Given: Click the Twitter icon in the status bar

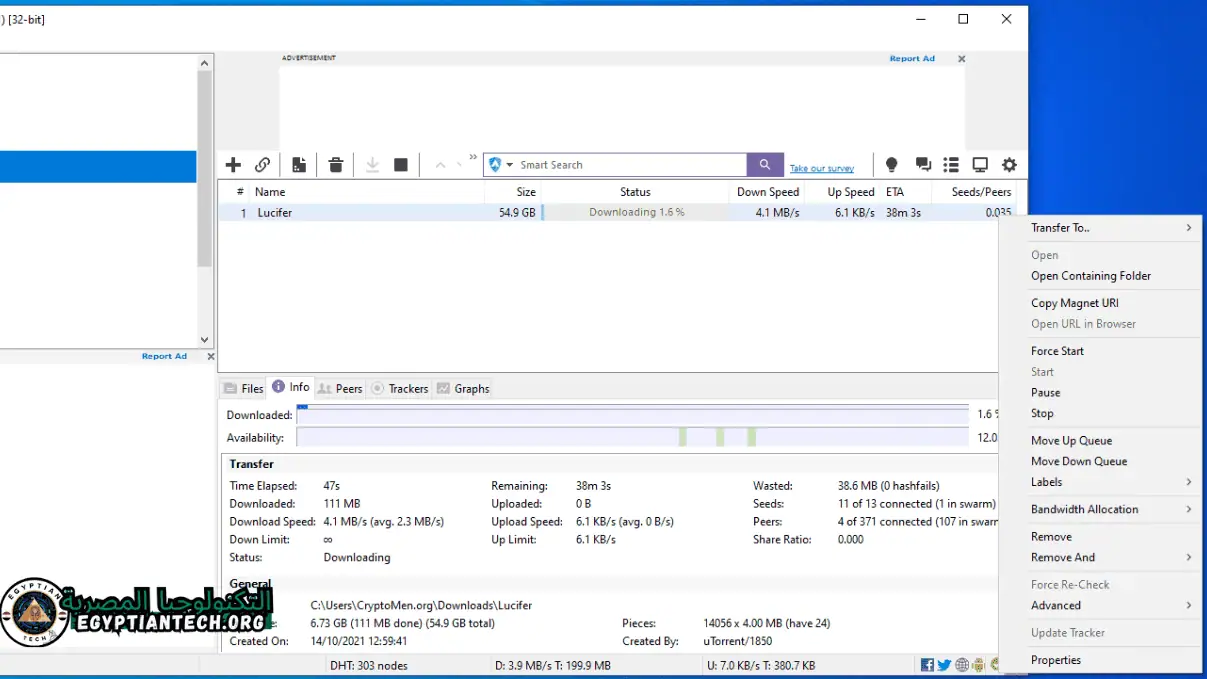Looking at the screenshot, I should [942, 664].
